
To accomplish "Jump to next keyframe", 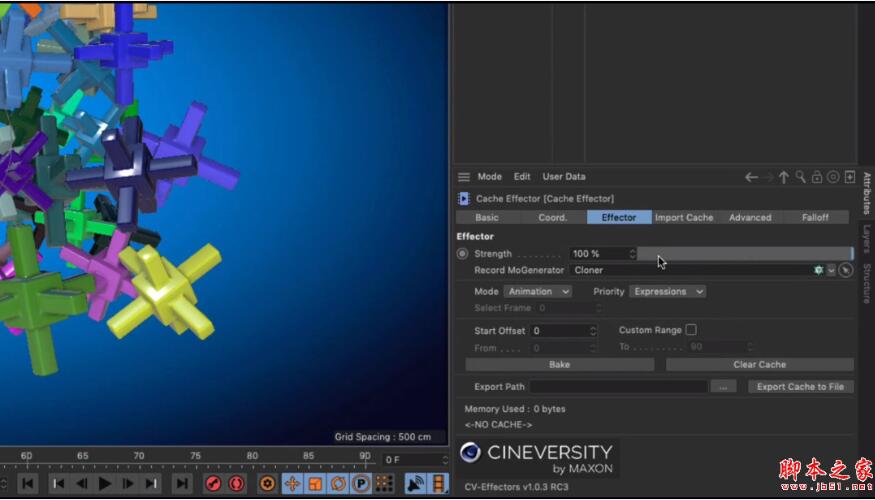I will (x=151, y=483).
